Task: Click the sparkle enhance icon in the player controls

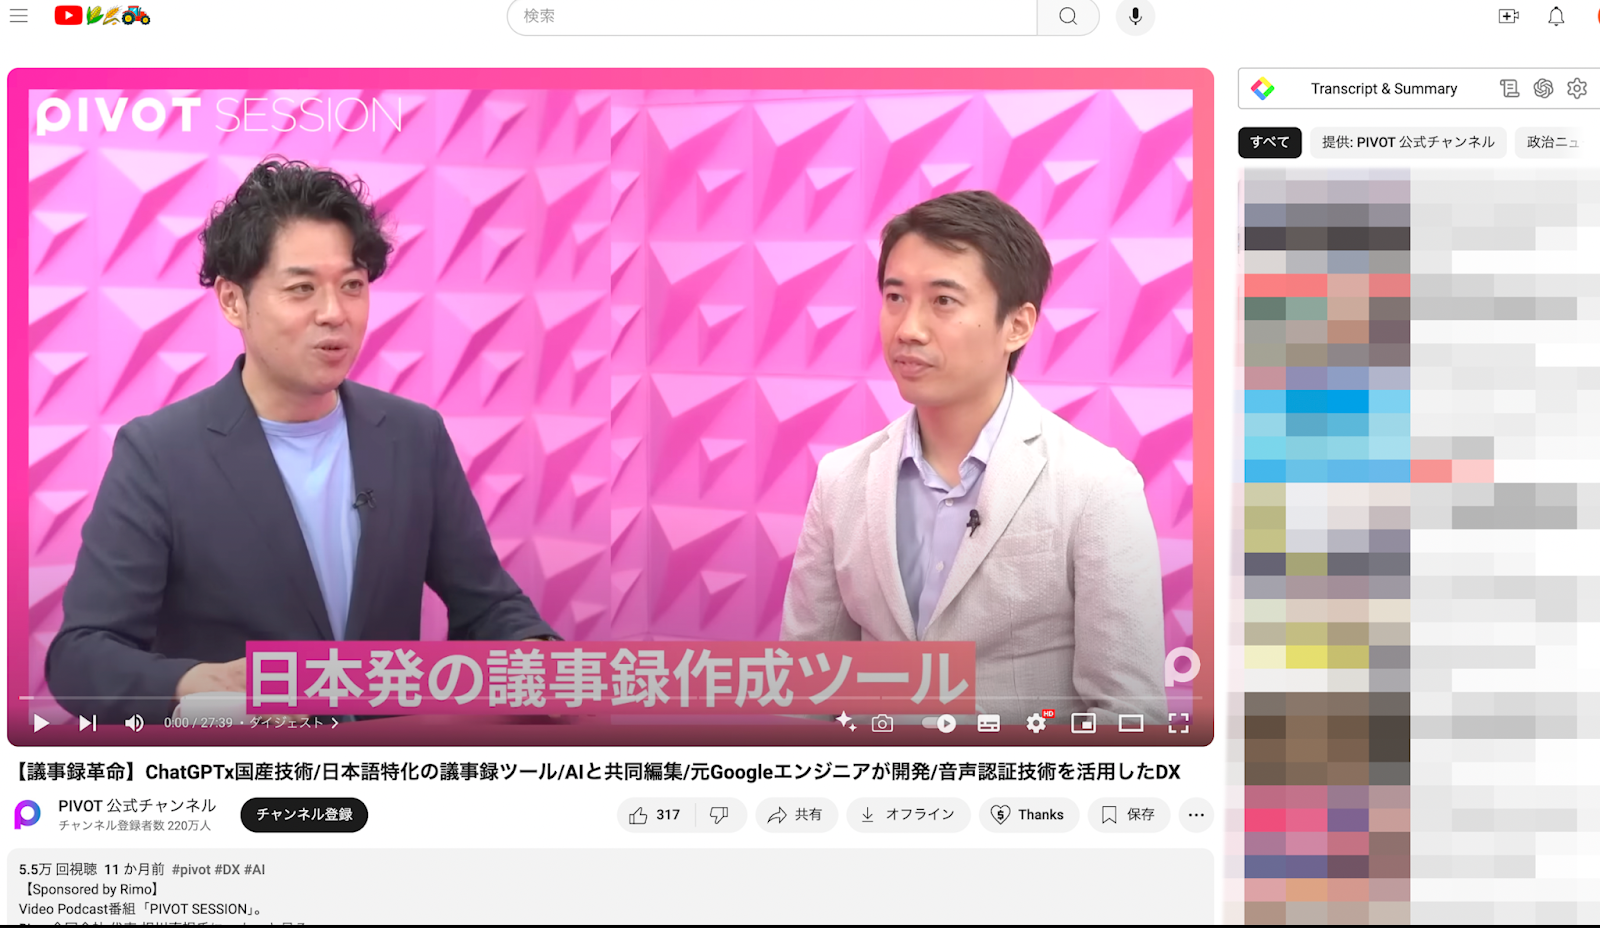Action: [x=847, y=722]
